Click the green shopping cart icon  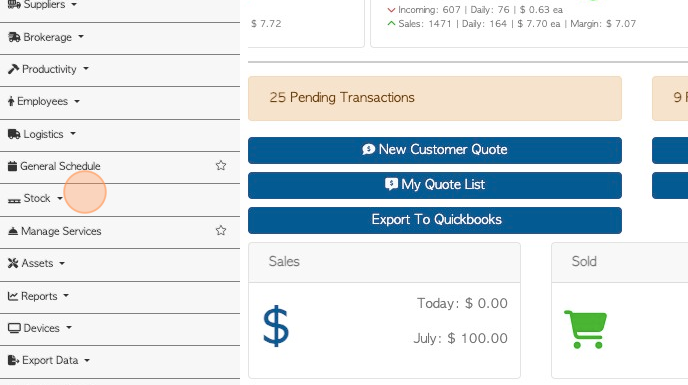585,329
